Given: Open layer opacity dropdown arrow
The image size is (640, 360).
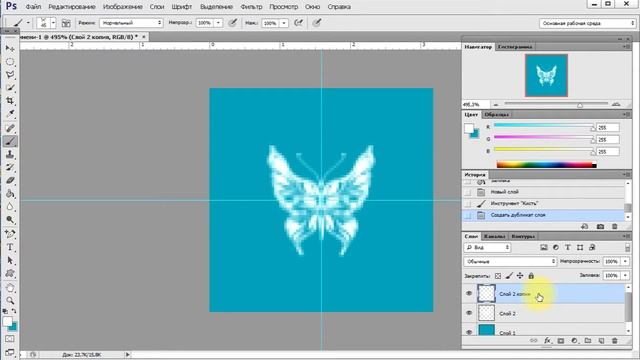Looking at the screenshot, I should (625, 261).
